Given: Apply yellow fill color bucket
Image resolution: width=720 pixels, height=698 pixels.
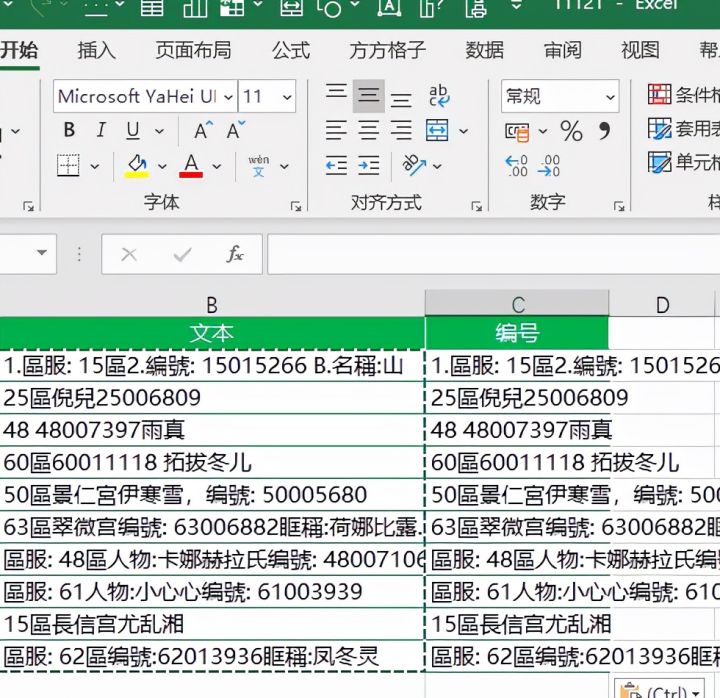Looking at the screenshot, I should [x=137, y=165].
